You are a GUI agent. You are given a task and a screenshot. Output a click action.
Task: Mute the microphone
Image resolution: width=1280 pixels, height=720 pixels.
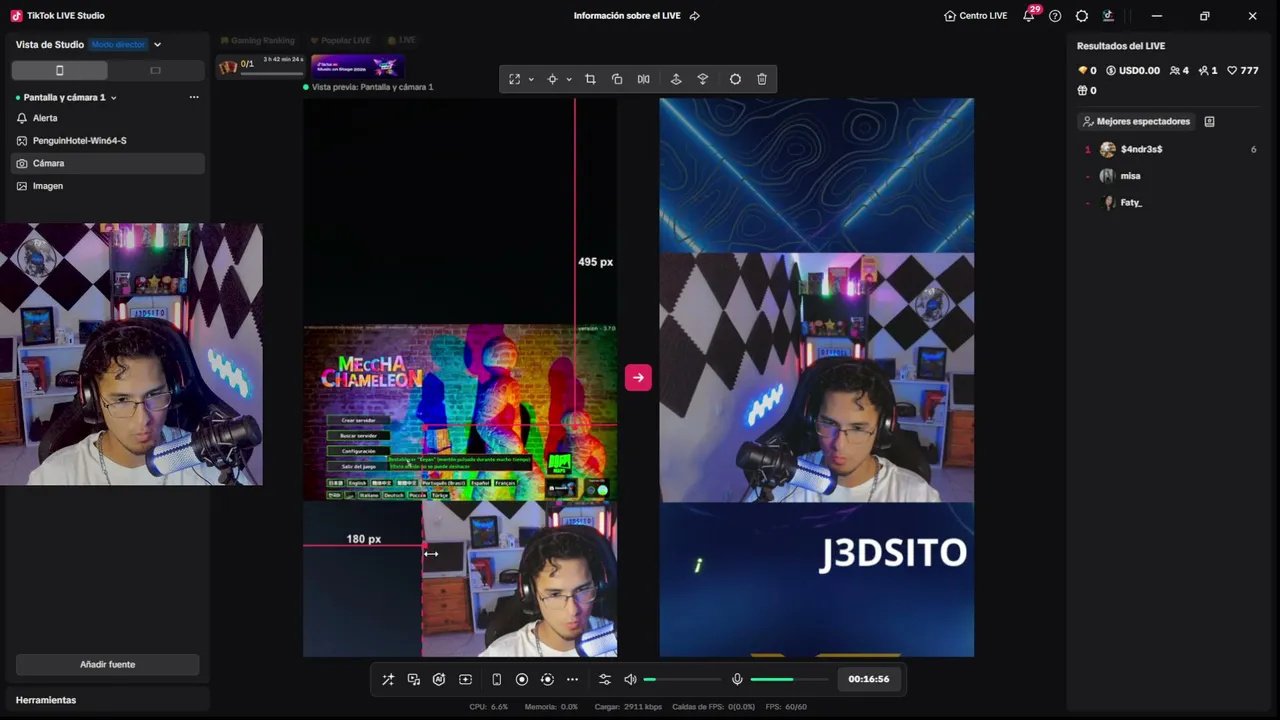(737, 680)
